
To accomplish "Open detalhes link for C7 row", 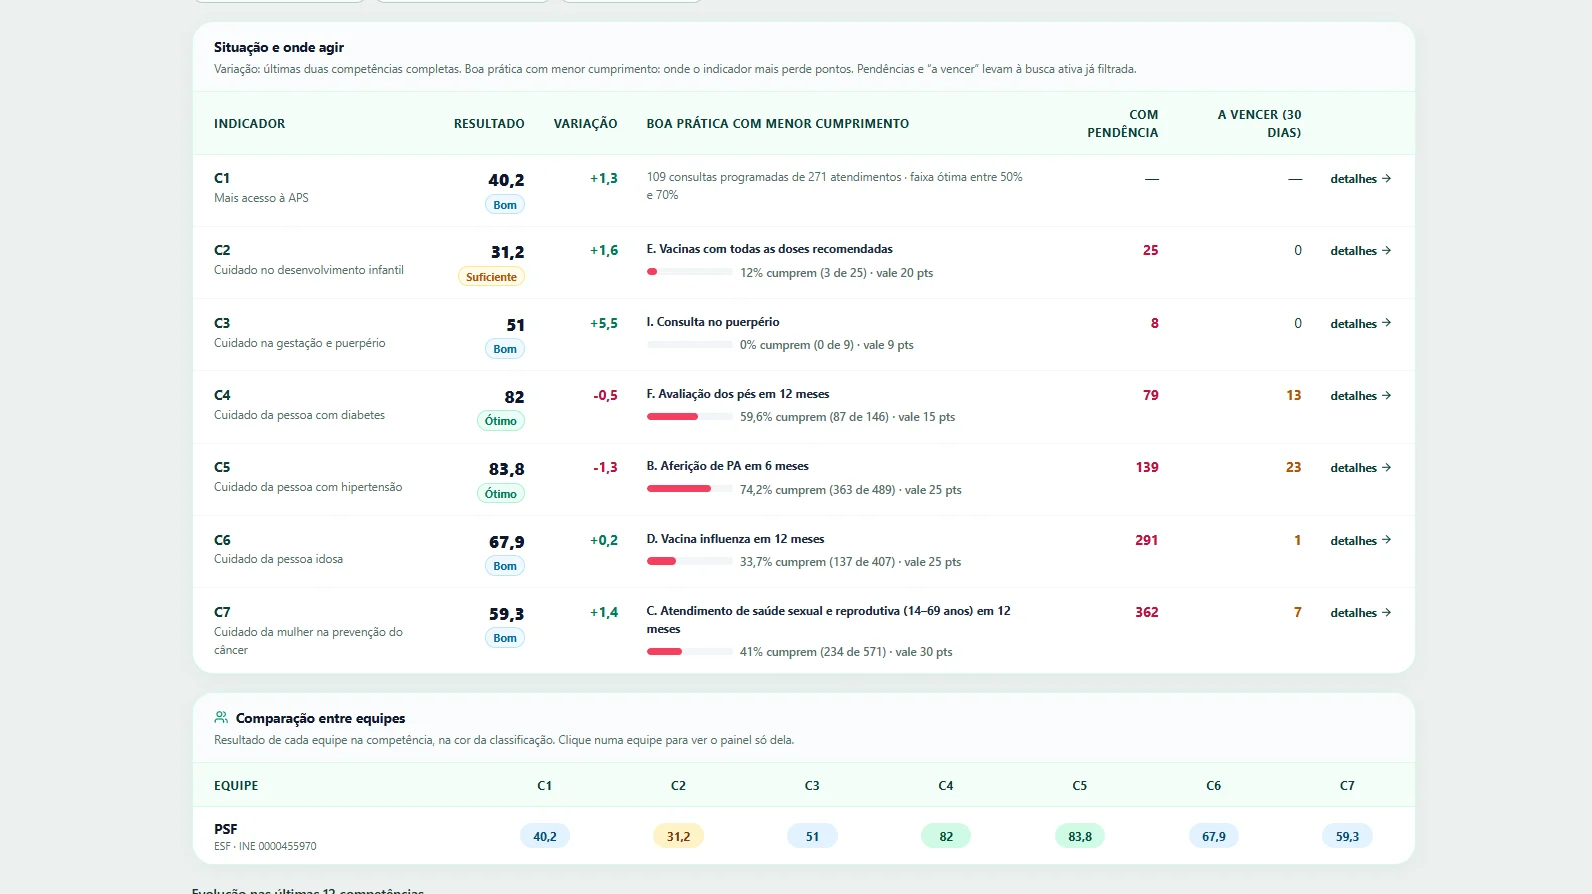I will pos(1360,613).
